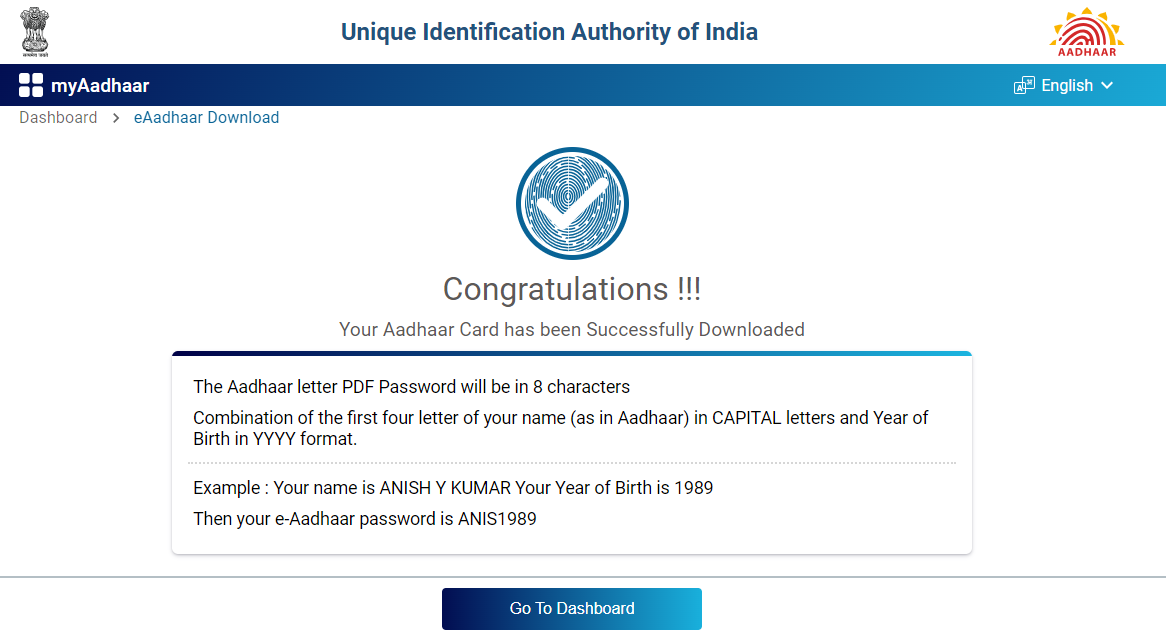Expand the language selector chevron
Image resolution: width=1166 pixels, height=639 pixels.
pyautogui.click(x=1106, y=85)
